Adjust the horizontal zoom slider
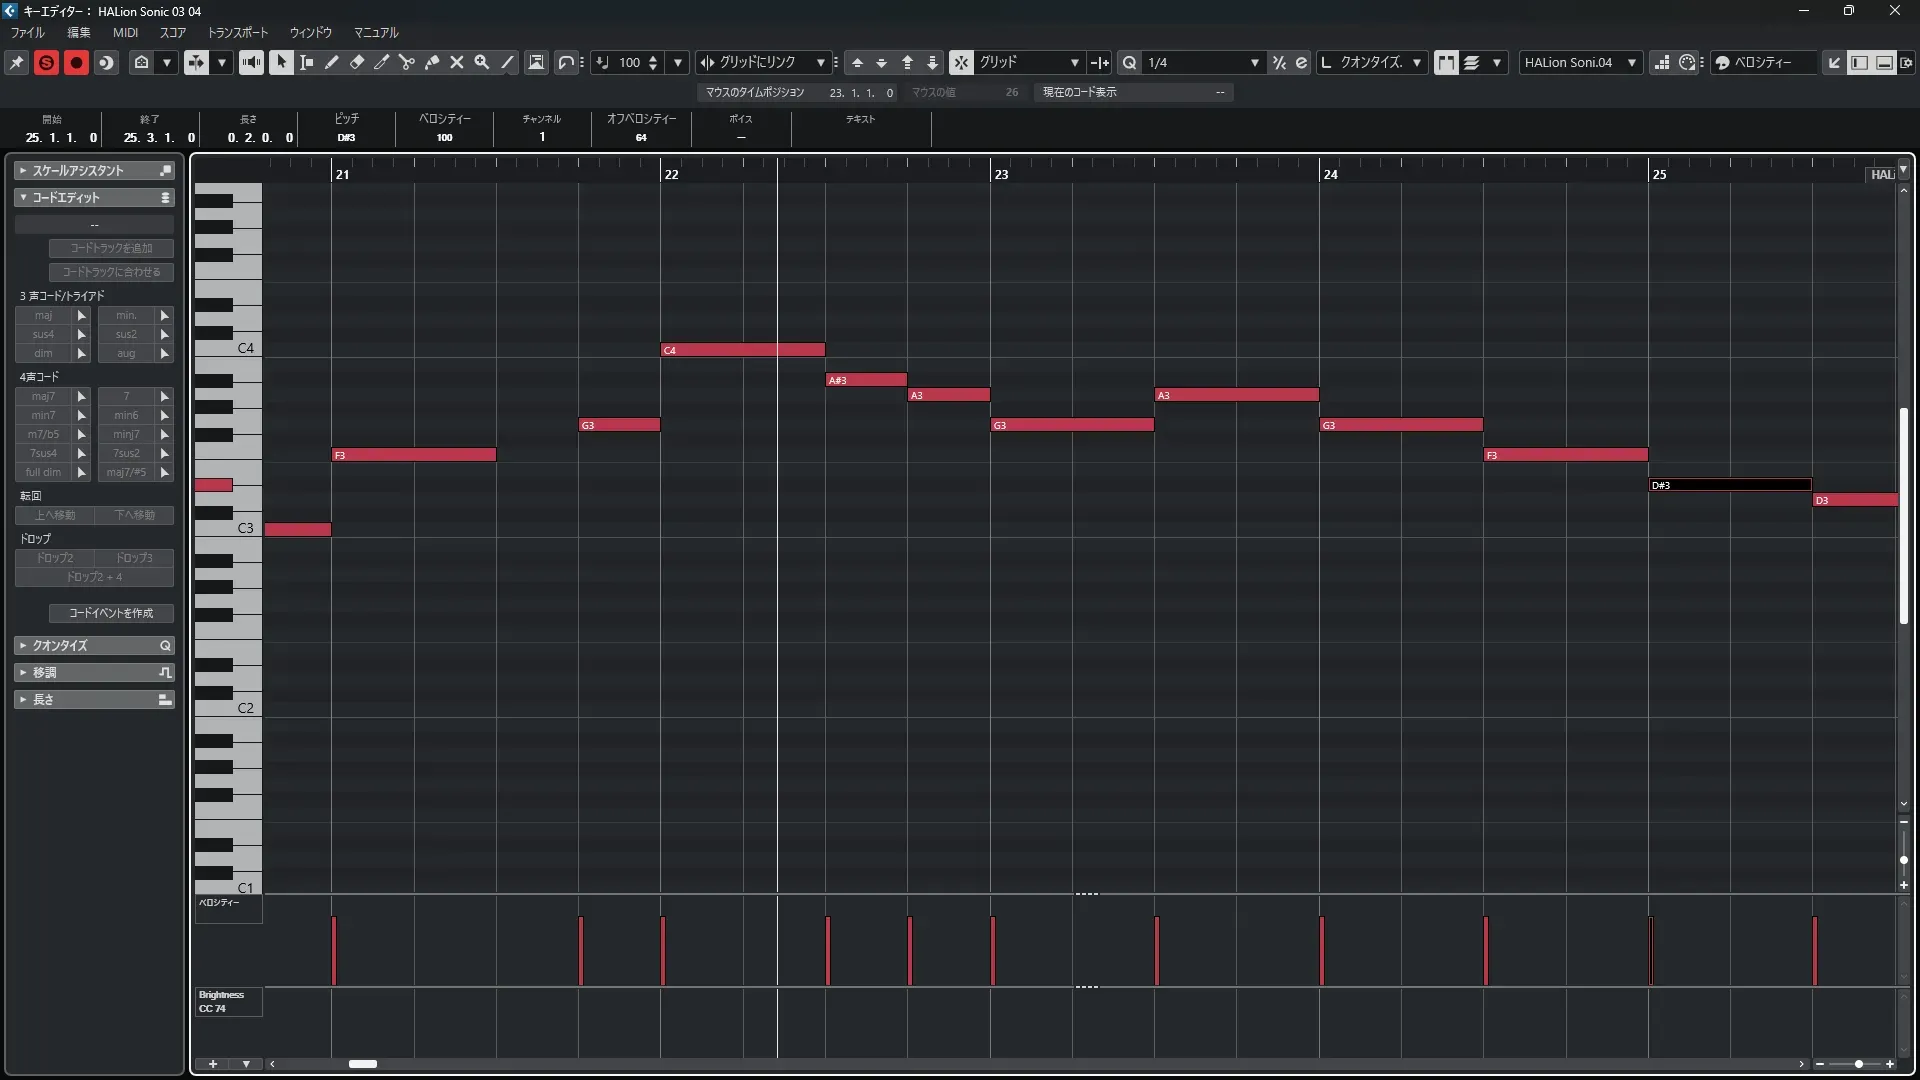This screenshot has height=1080, width=1920. coord(1858,1064)
